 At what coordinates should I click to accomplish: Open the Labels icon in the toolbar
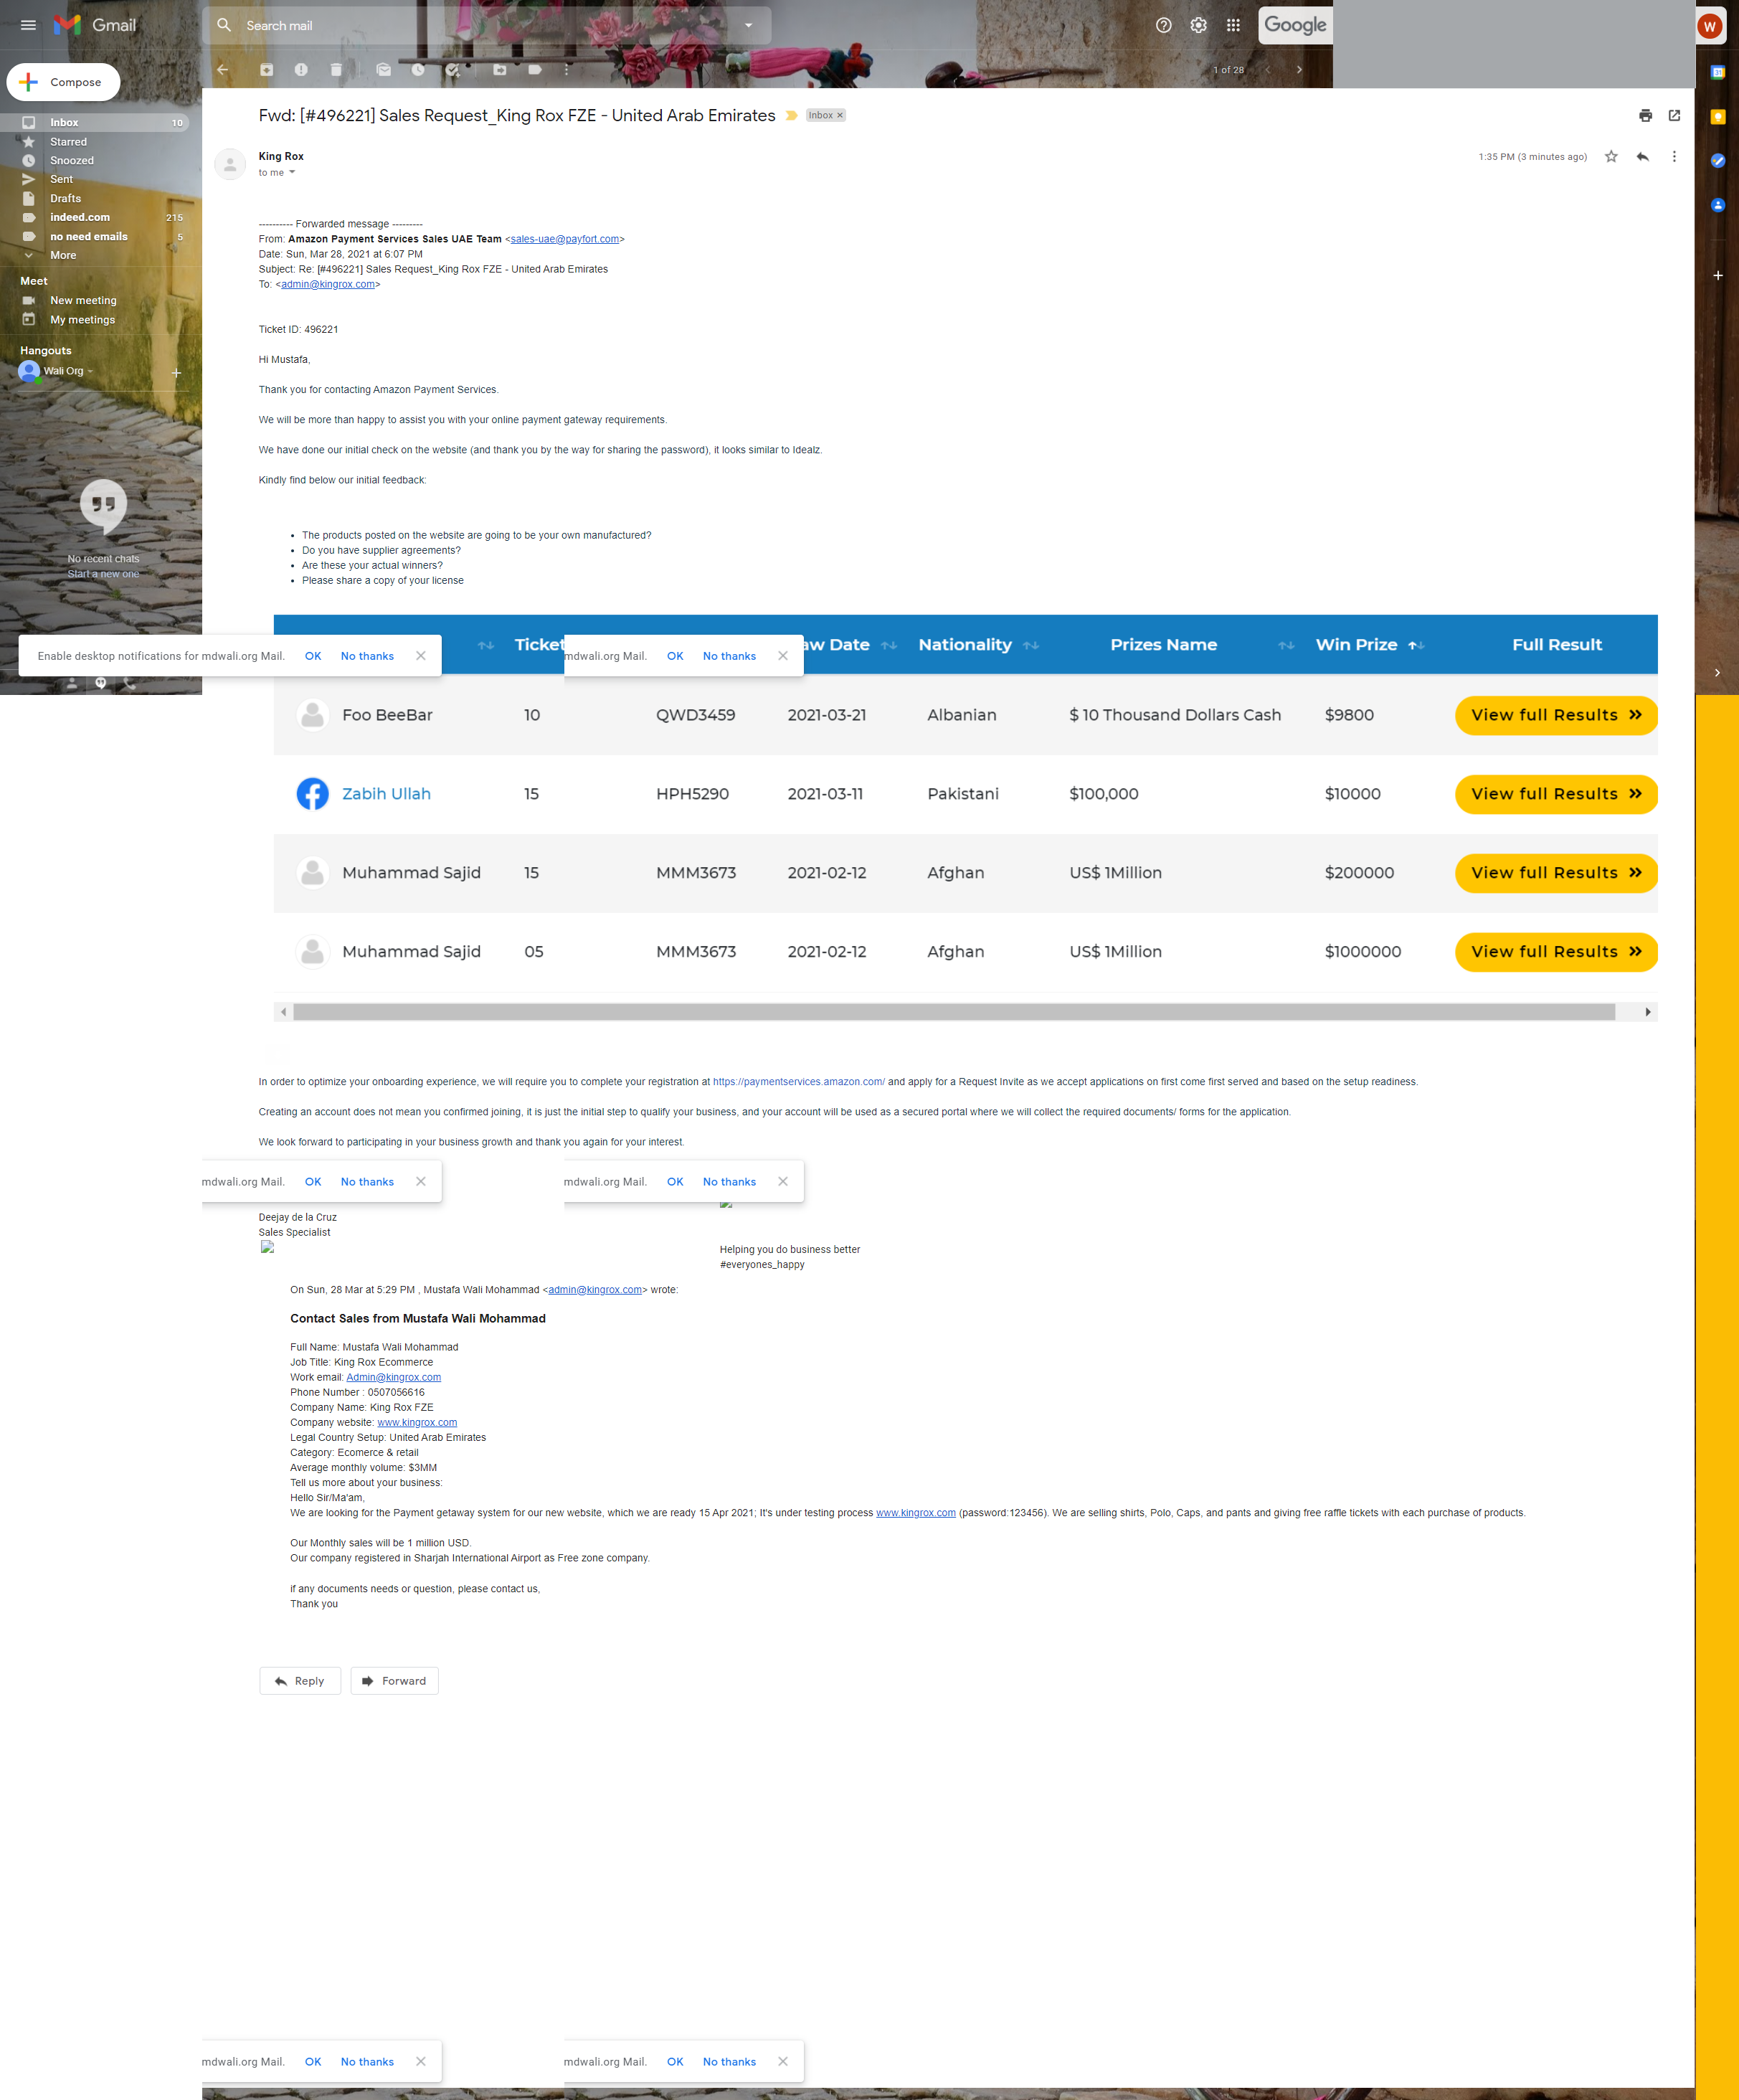tap(535, 70)
